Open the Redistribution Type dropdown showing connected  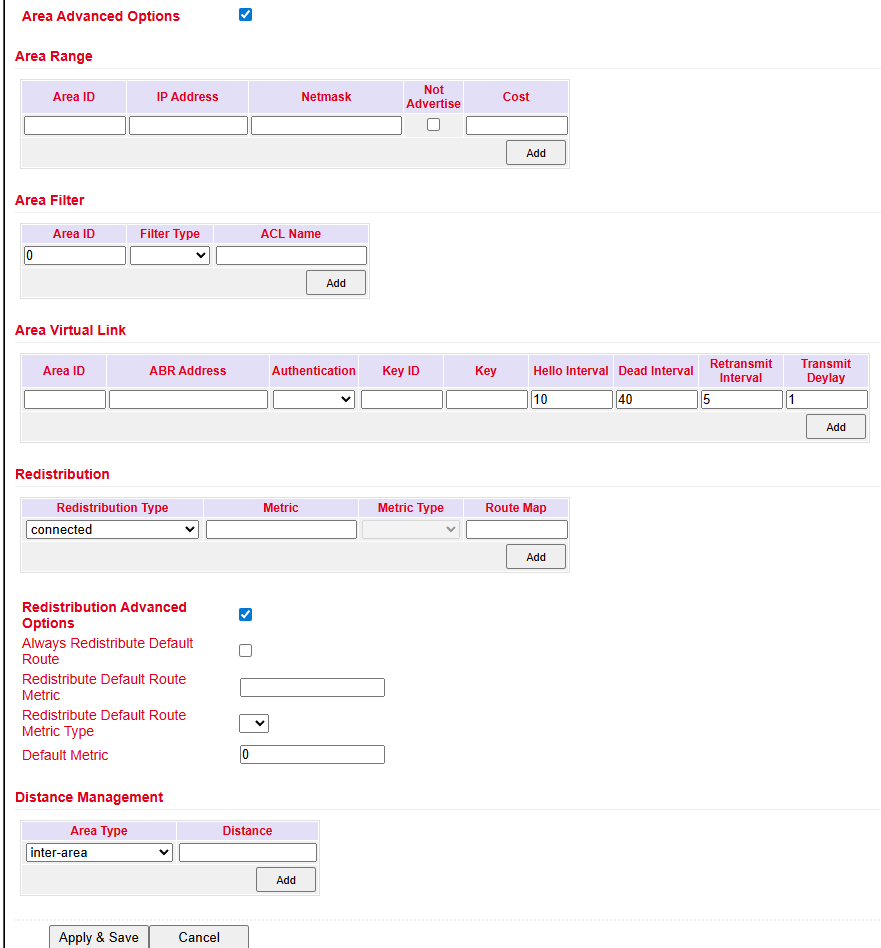113,530
